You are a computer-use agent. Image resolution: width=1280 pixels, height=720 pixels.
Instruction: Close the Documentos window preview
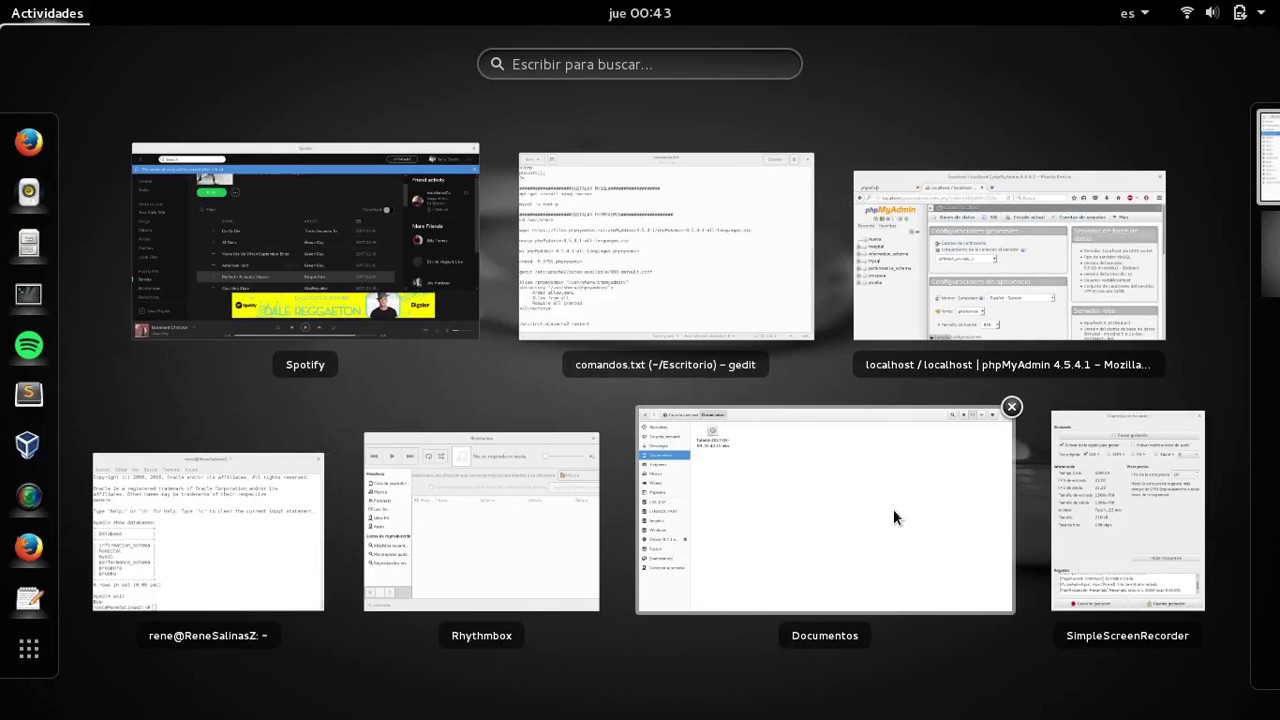click(1012, 407)
